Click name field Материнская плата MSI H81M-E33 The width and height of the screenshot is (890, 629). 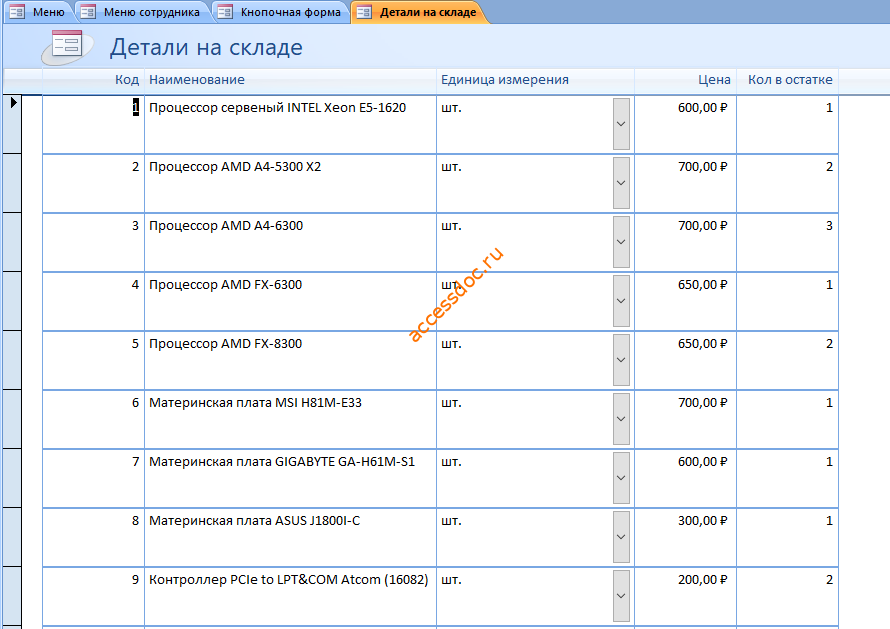(291, 420)
